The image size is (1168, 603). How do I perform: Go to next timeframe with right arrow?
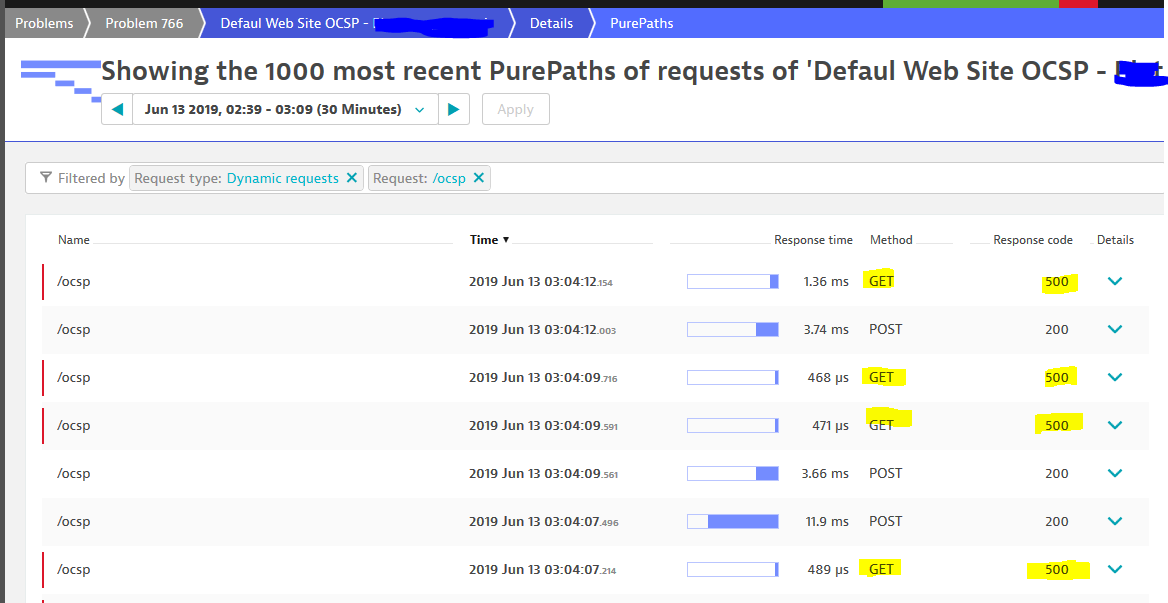[x=454, y=109]
